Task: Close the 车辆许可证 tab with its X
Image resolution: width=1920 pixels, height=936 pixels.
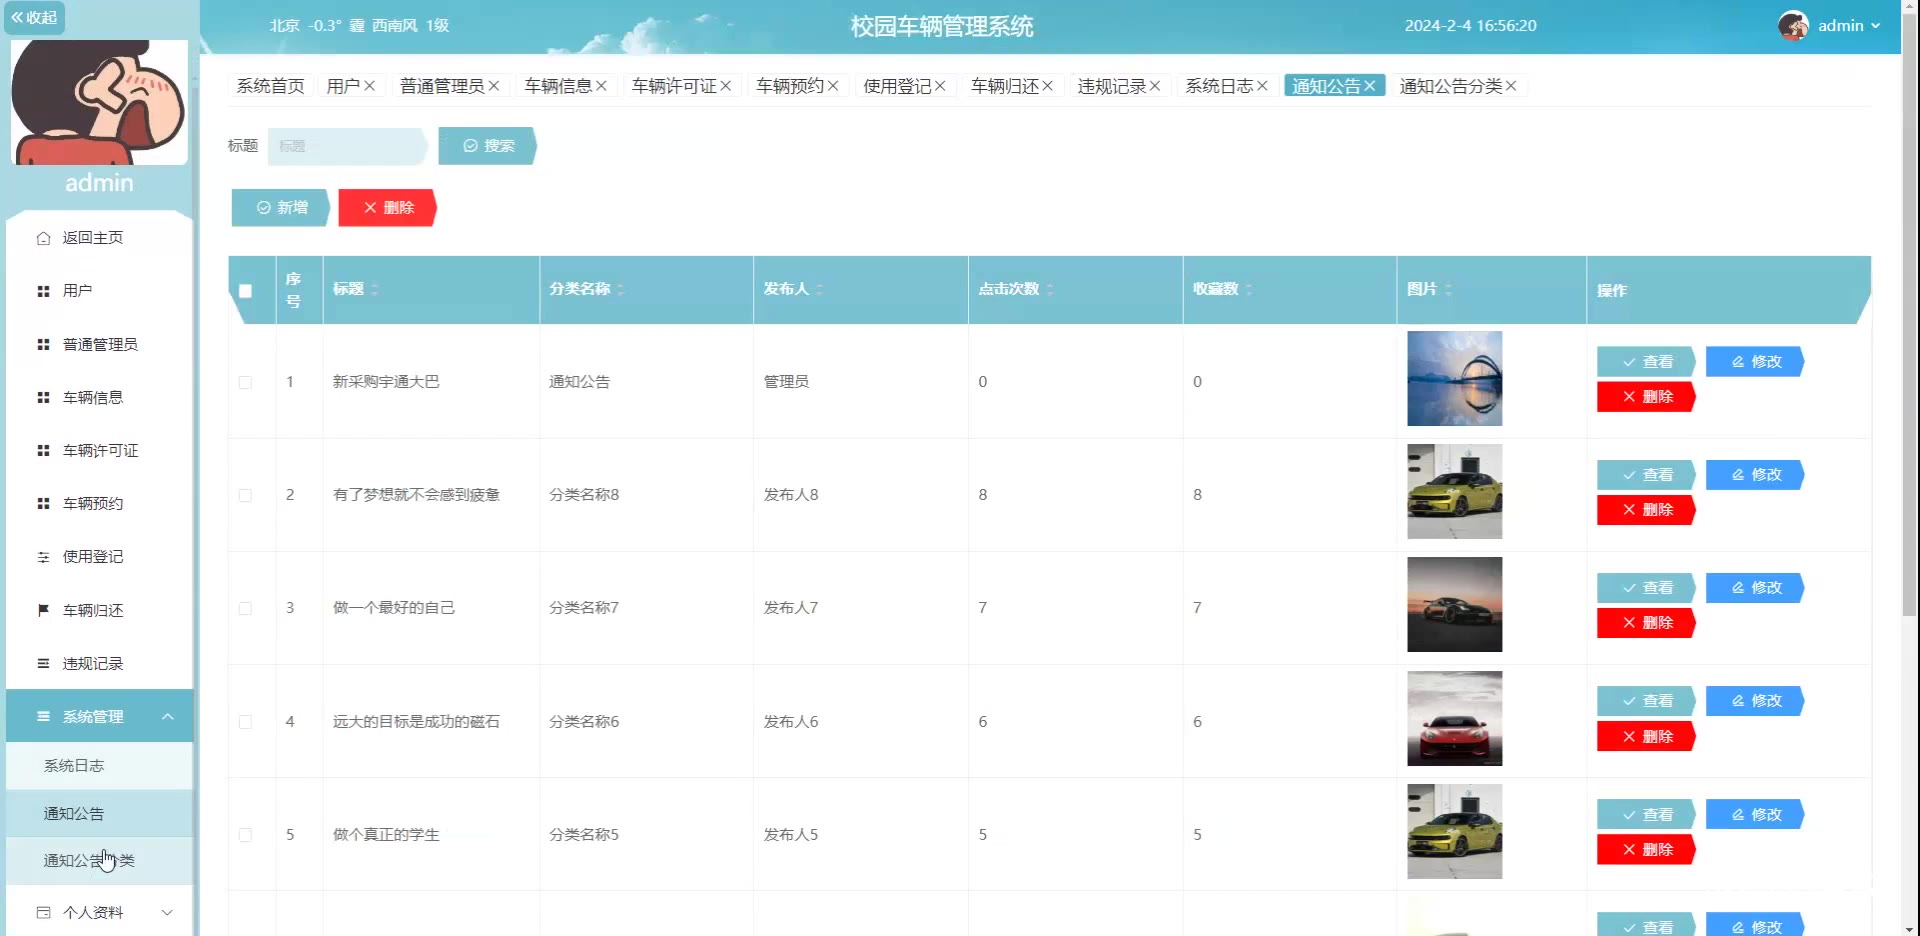Action: [x=726, y=86]
